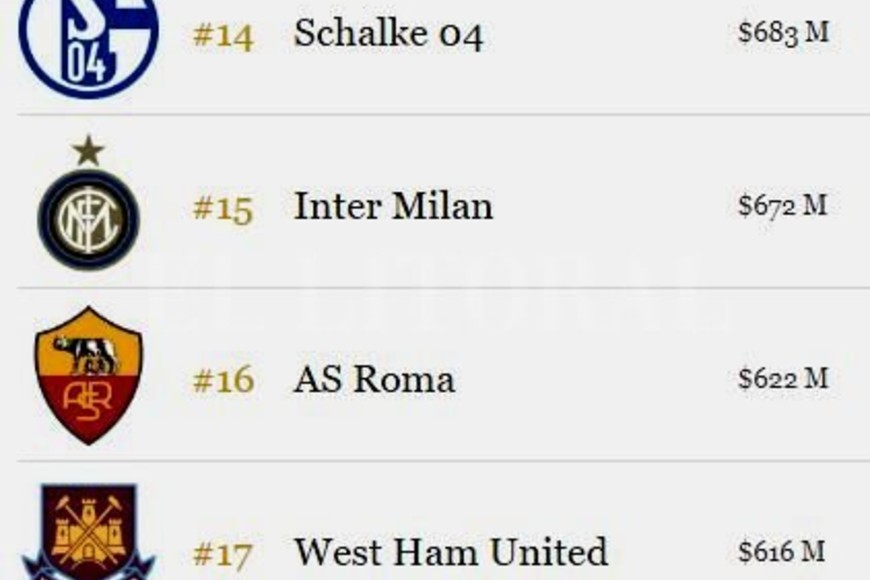
Task: Select the #16 rank number
Action: tap(223, 380)
